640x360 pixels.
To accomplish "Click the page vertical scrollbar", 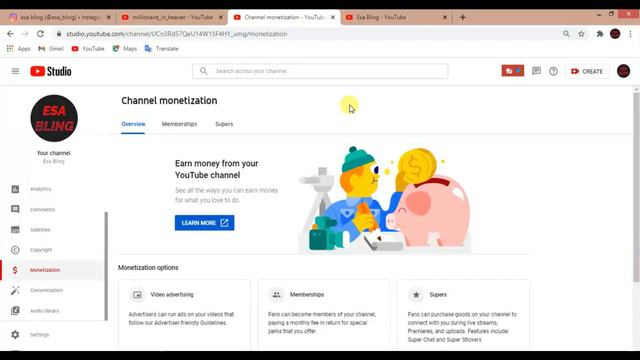I will click(636, 187).
